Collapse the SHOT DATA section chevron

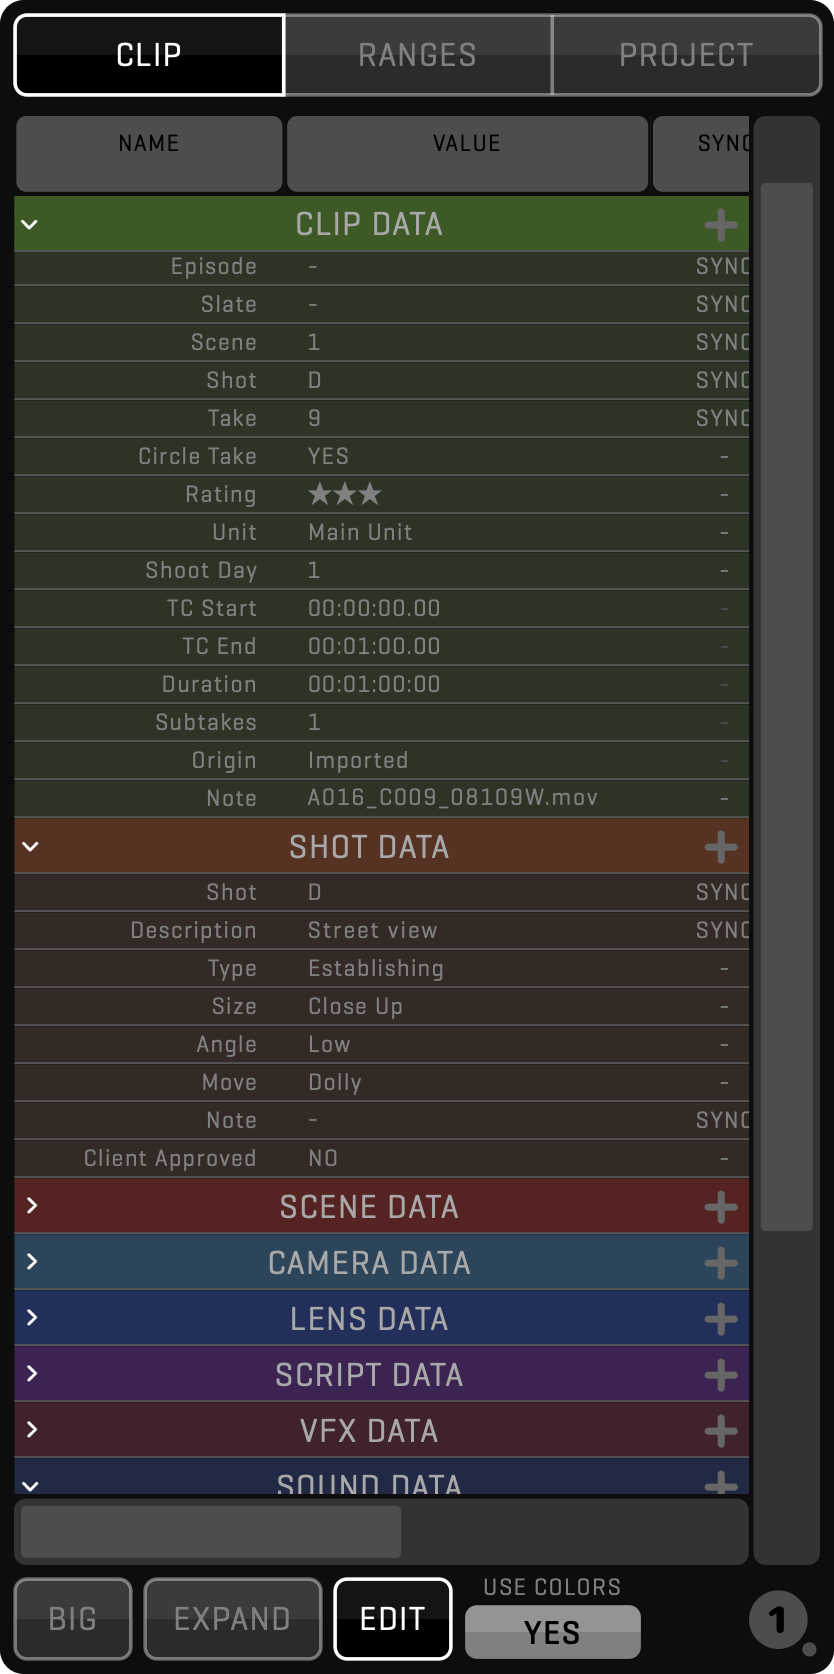[x=30, y=847]
